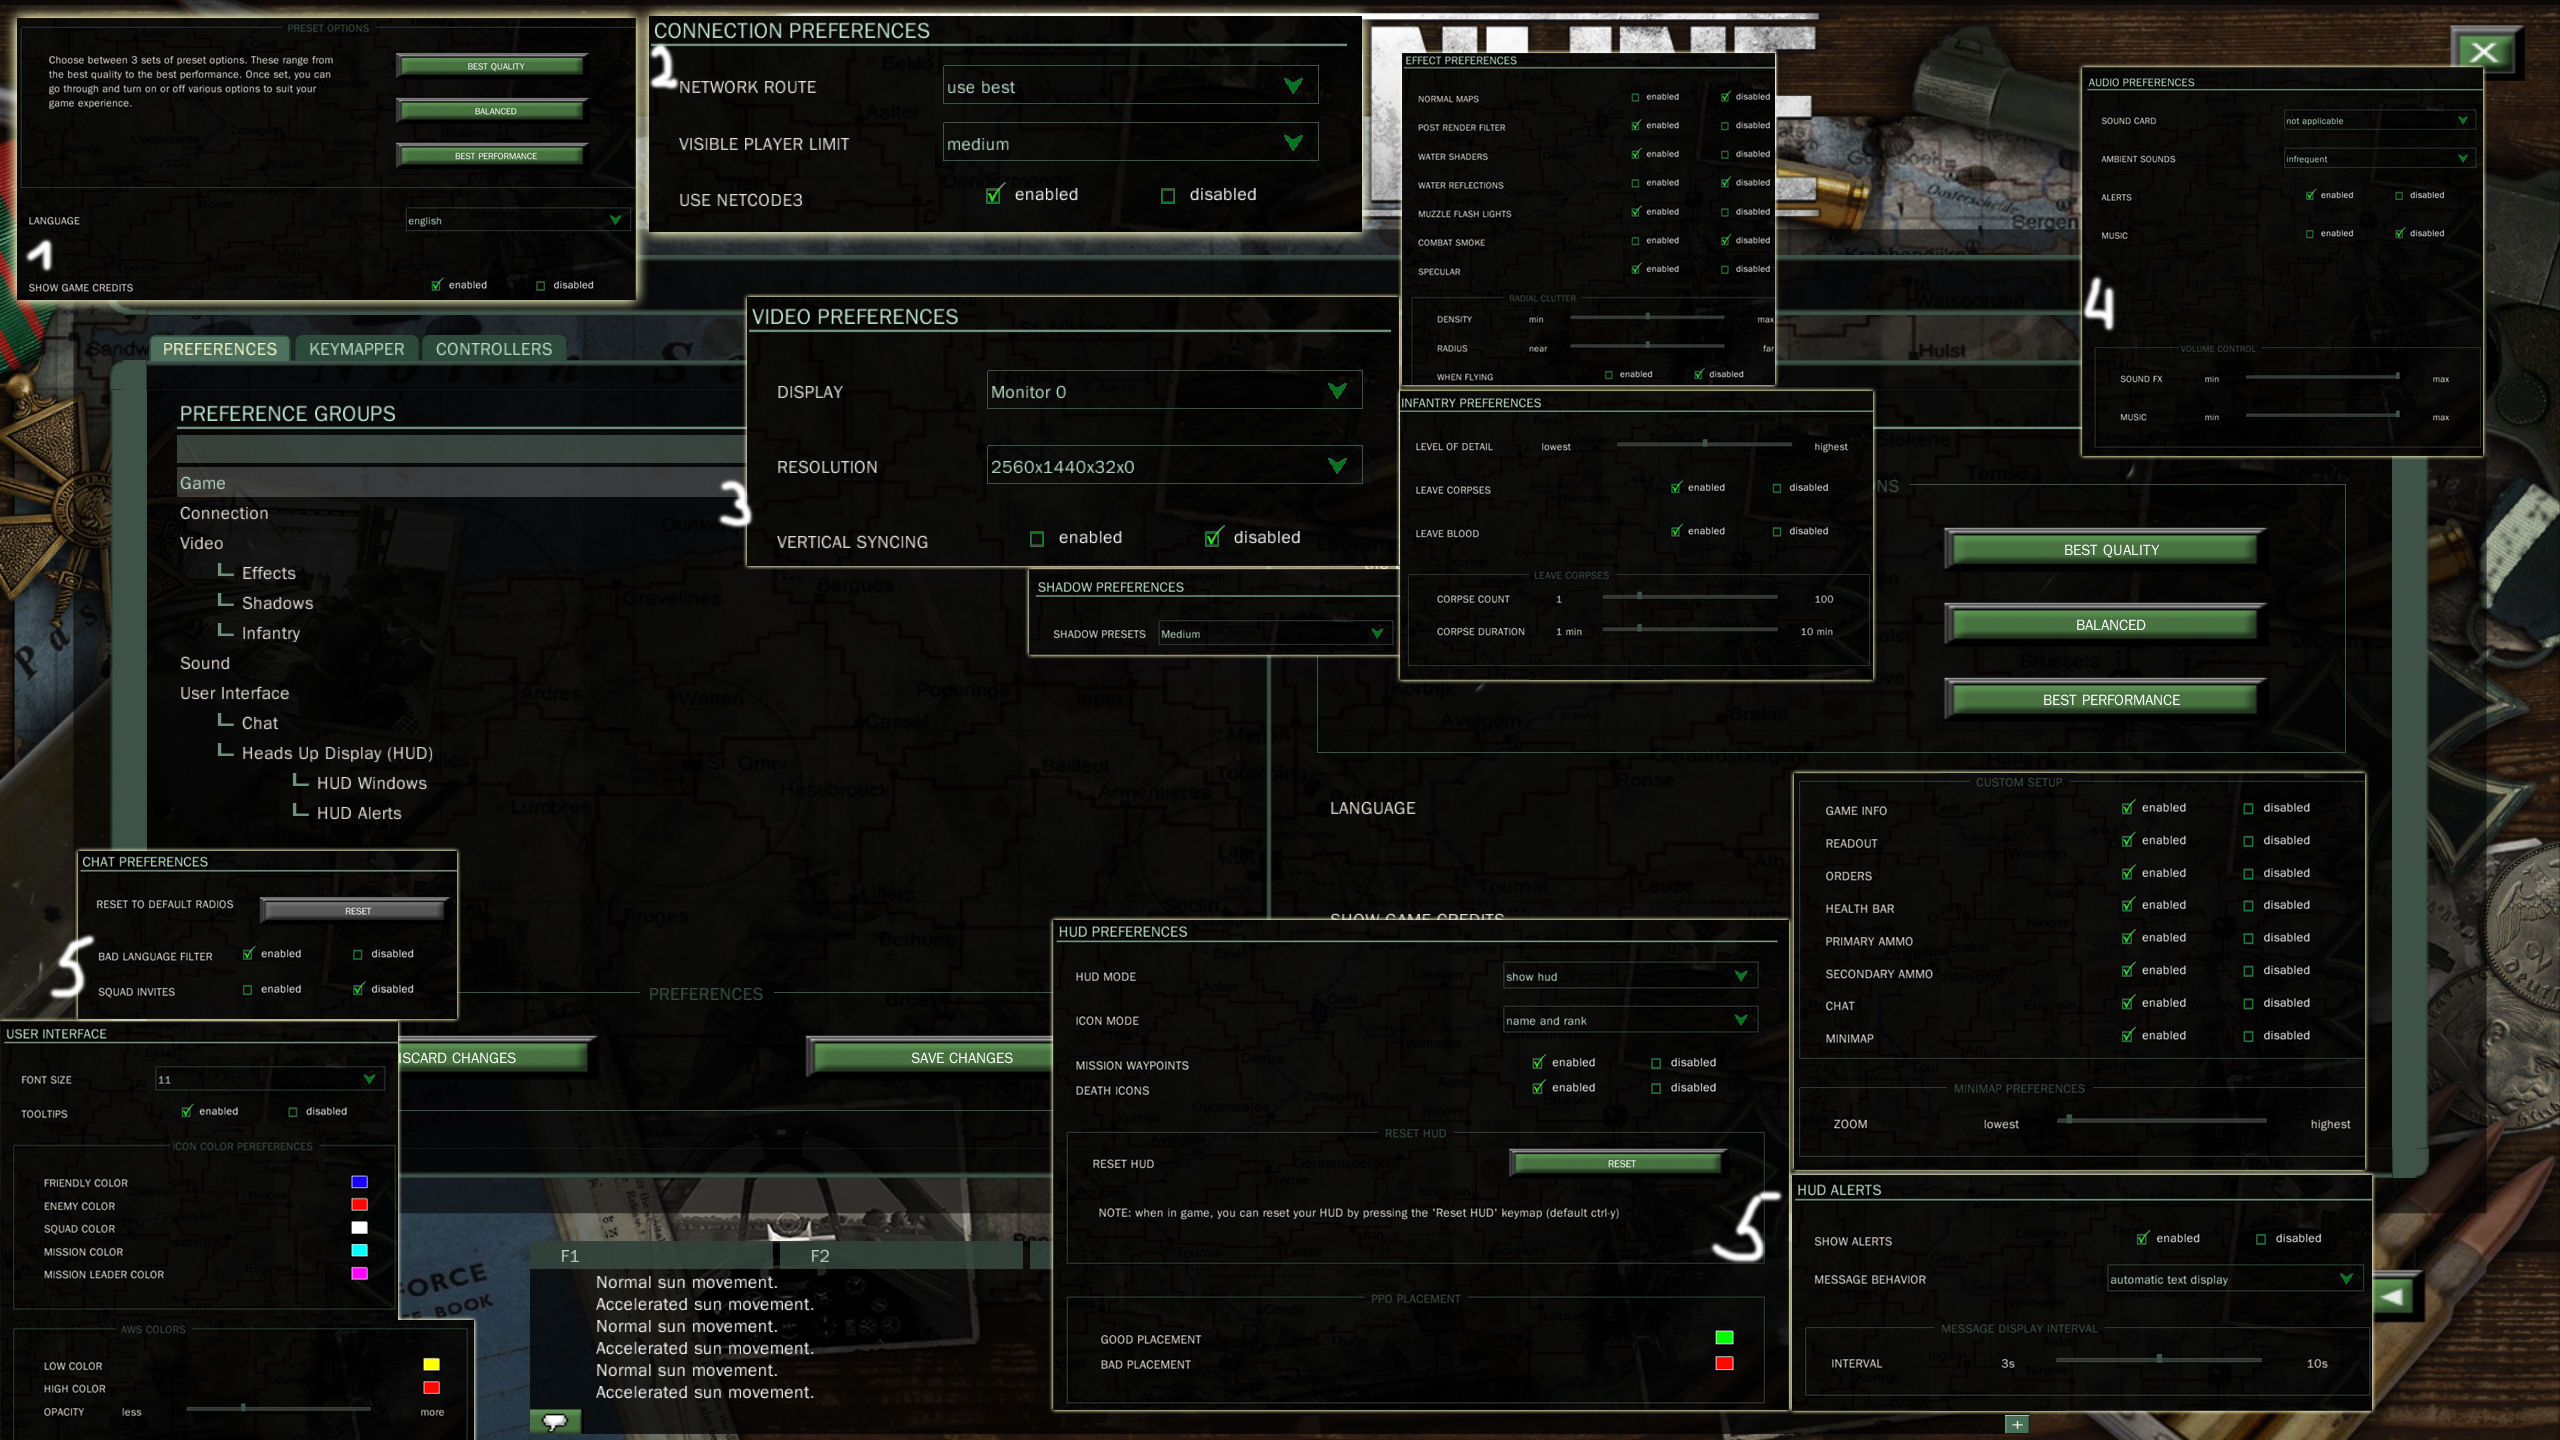2560x1440 pixels.
Task: Open the Resolution dropdown
Action: point(1336,466)
